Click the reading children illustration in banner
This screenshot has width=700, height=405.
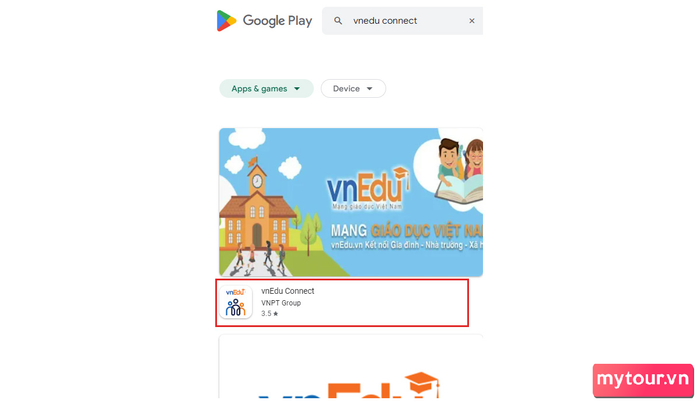[460, 172]
